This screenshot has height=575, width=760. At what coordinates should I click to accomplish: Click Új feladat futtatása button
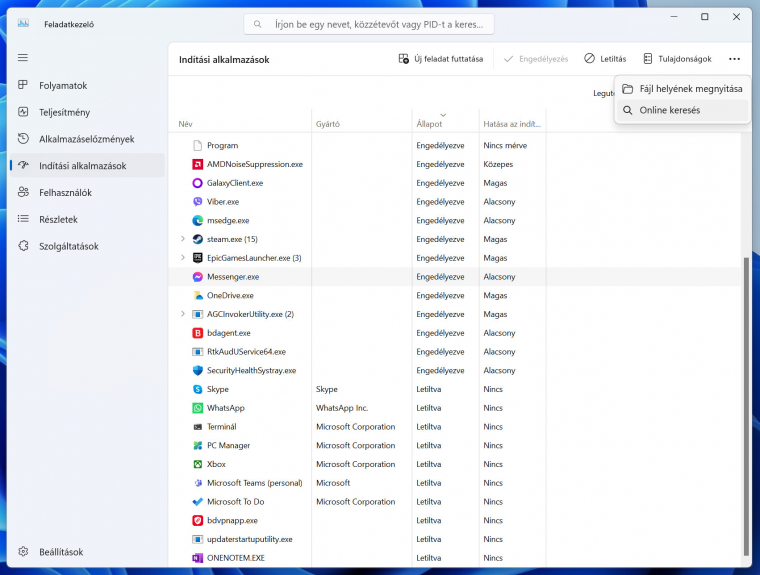click(x=441, y=59)
